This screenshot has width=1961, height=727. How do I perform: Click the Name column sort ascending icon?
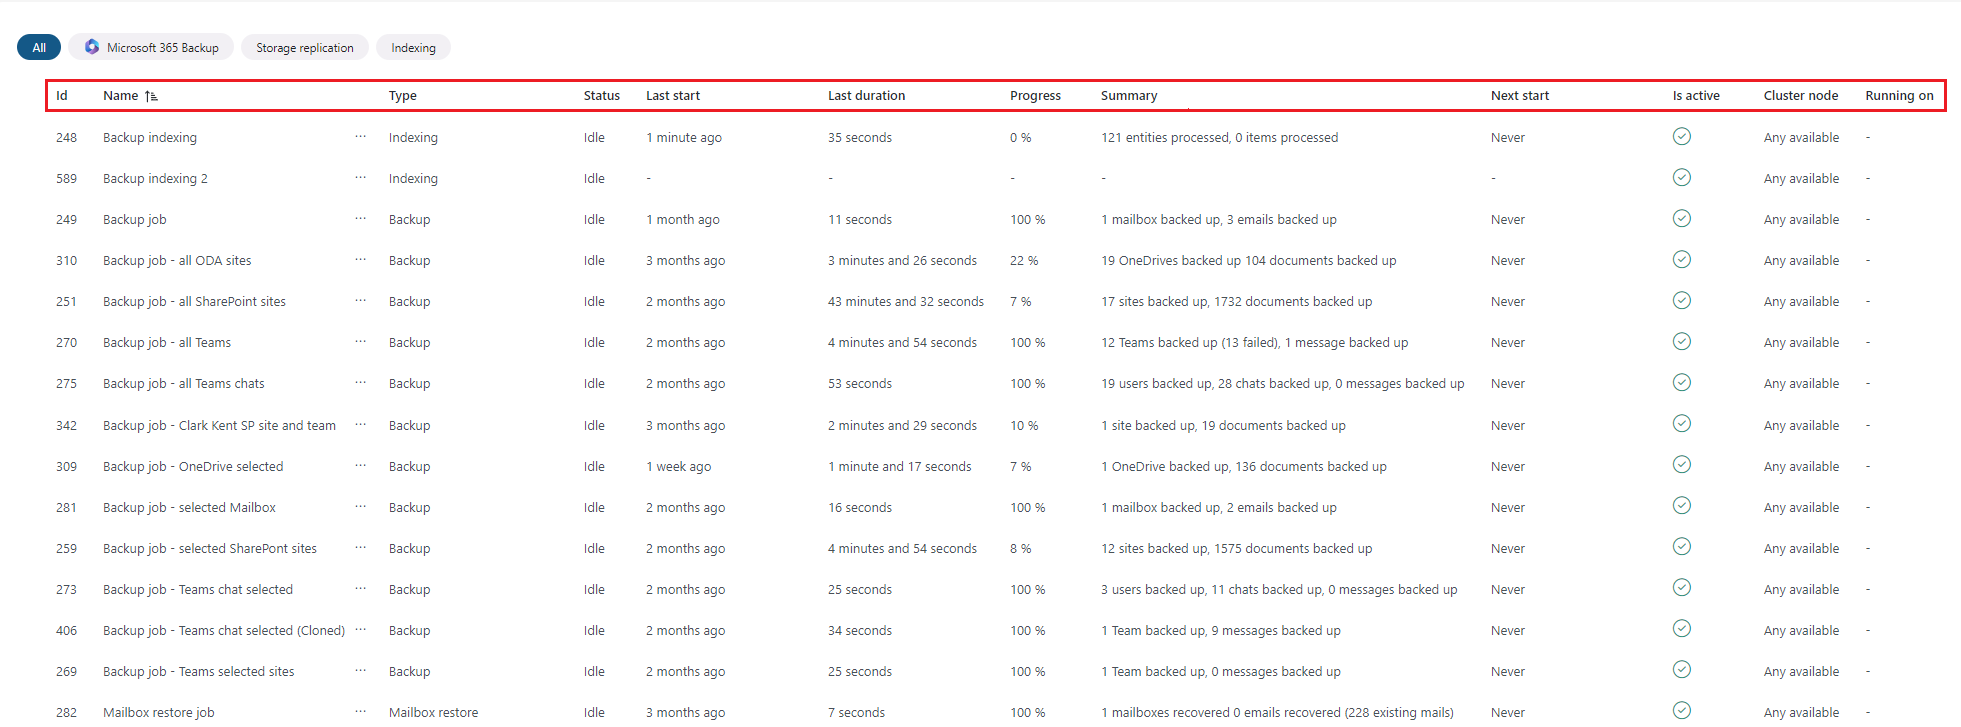(151, 96)
